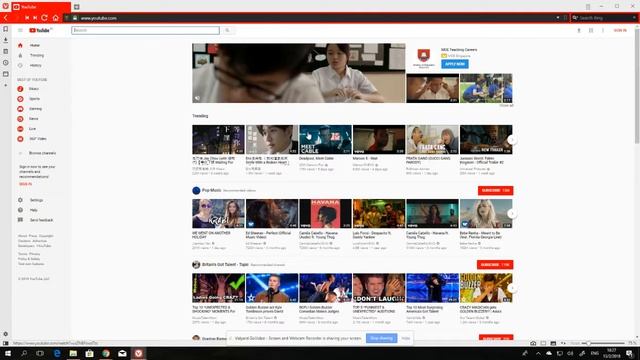The height and width of the screenshot is (360, 640).
Task: Open the Havana album cover thumbnail
Action: click(325, 213)
